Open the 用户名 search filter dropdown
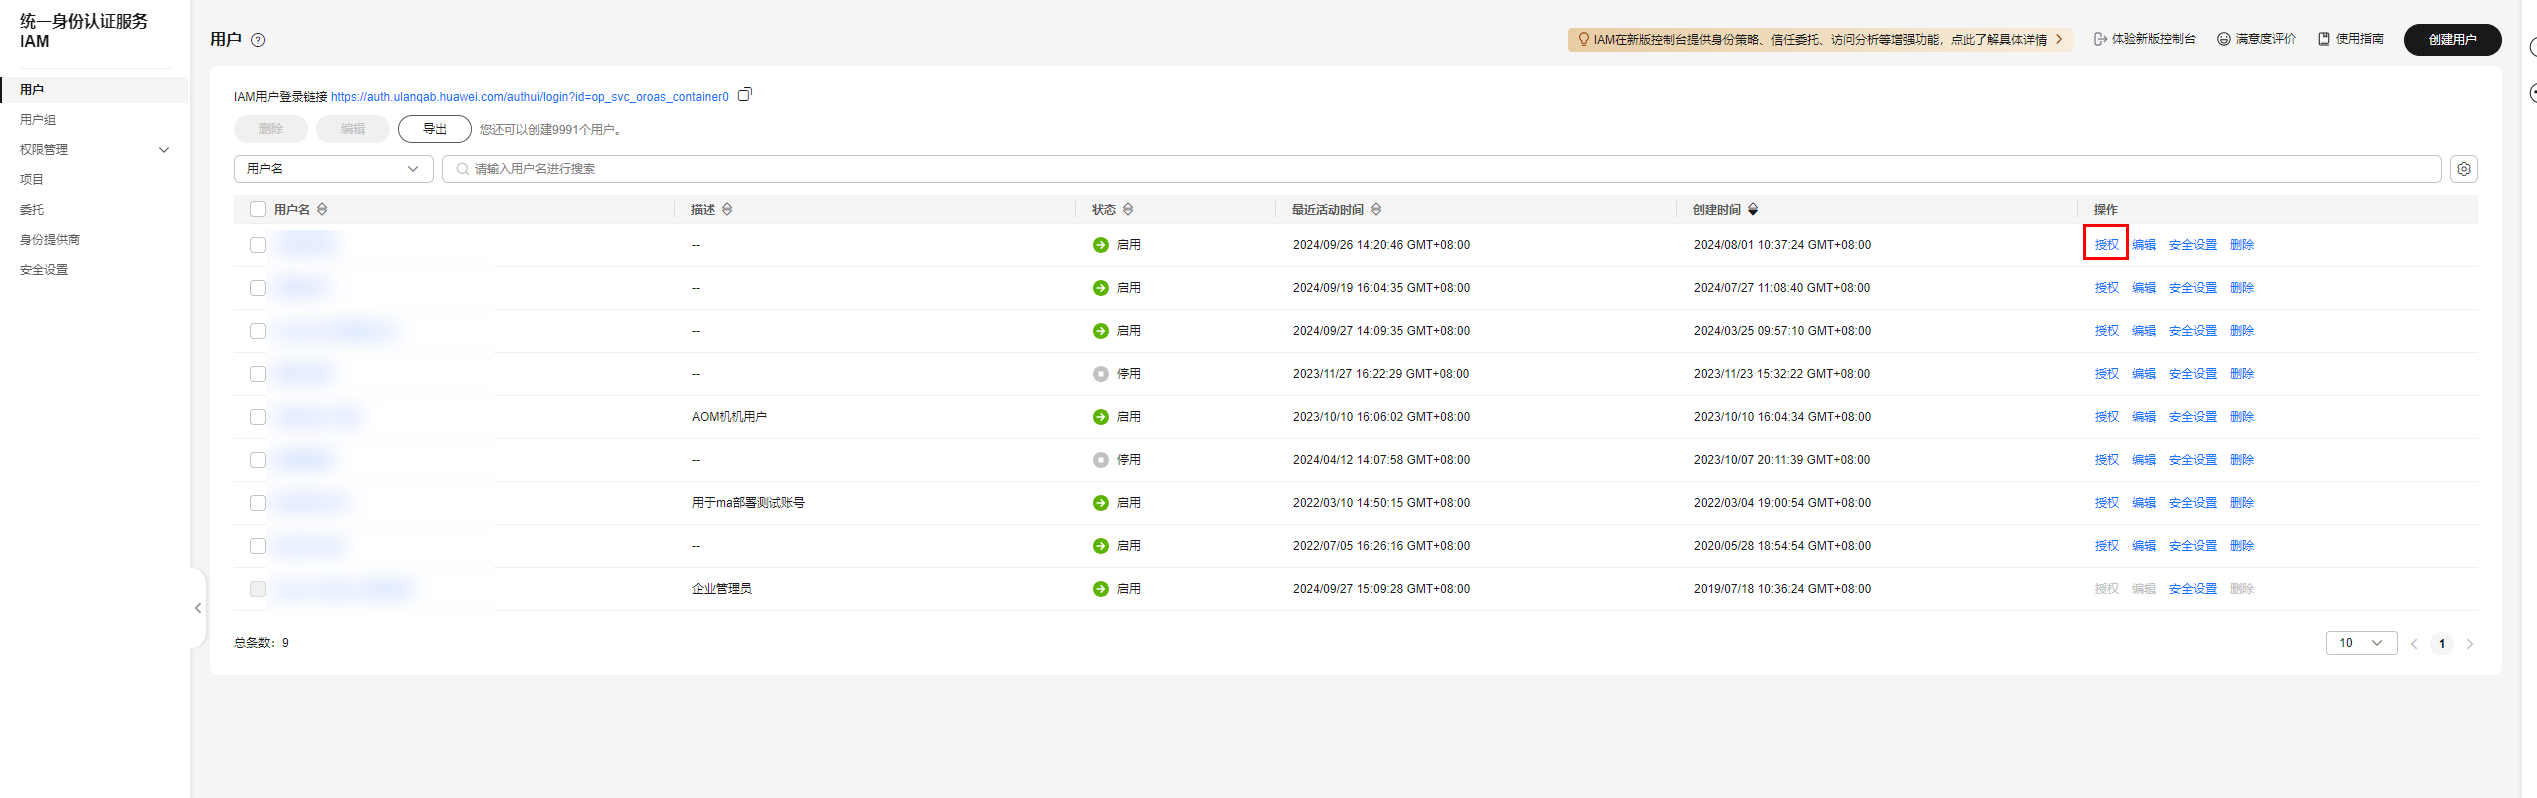Viewport: 2537px width, 798px height. [333, 169]
